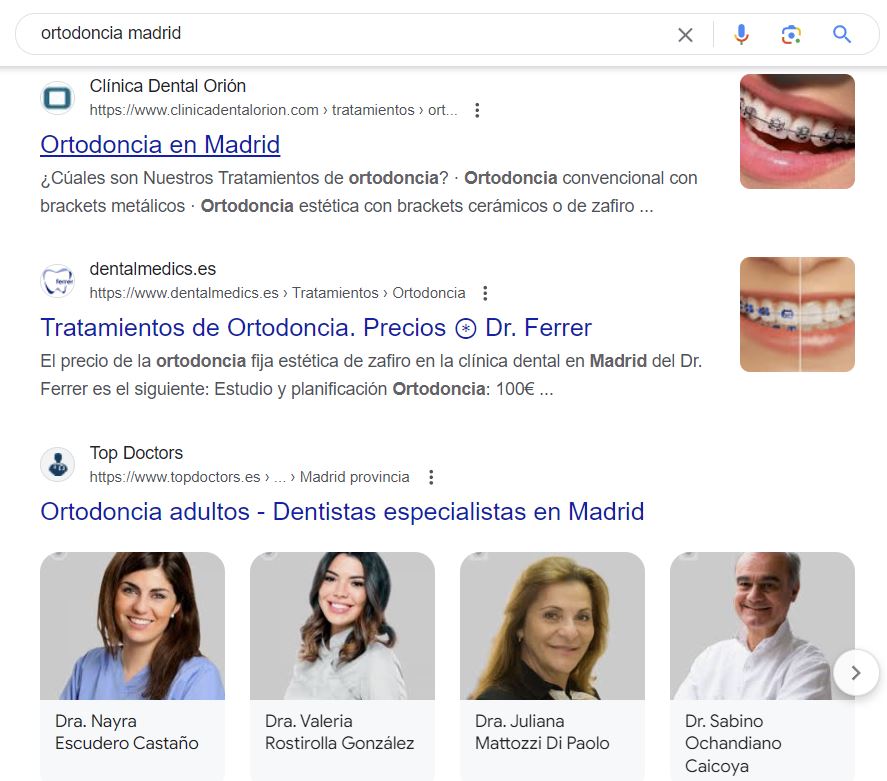This screenshot has height=781, width=887.
Task: Click the Clínica Dental Orión favicon
Action: pos(58,98)
